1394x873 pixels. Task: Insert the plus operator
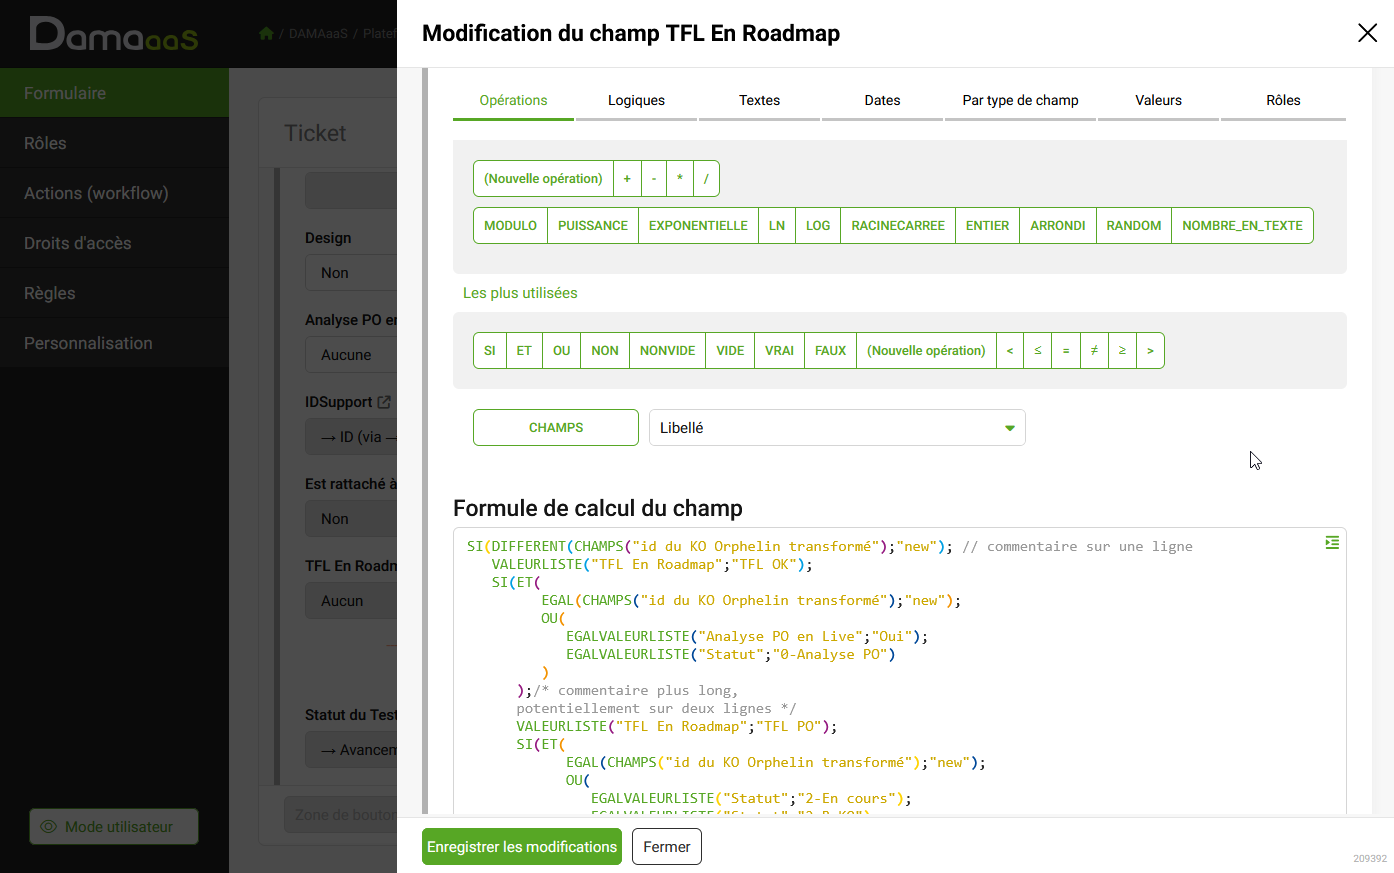(x=627, y=179)
